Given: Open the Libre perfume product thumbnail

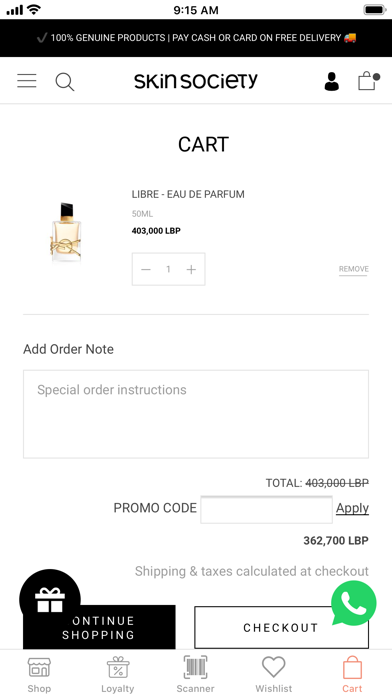Looking at the screenshot, I should point(66,231).
